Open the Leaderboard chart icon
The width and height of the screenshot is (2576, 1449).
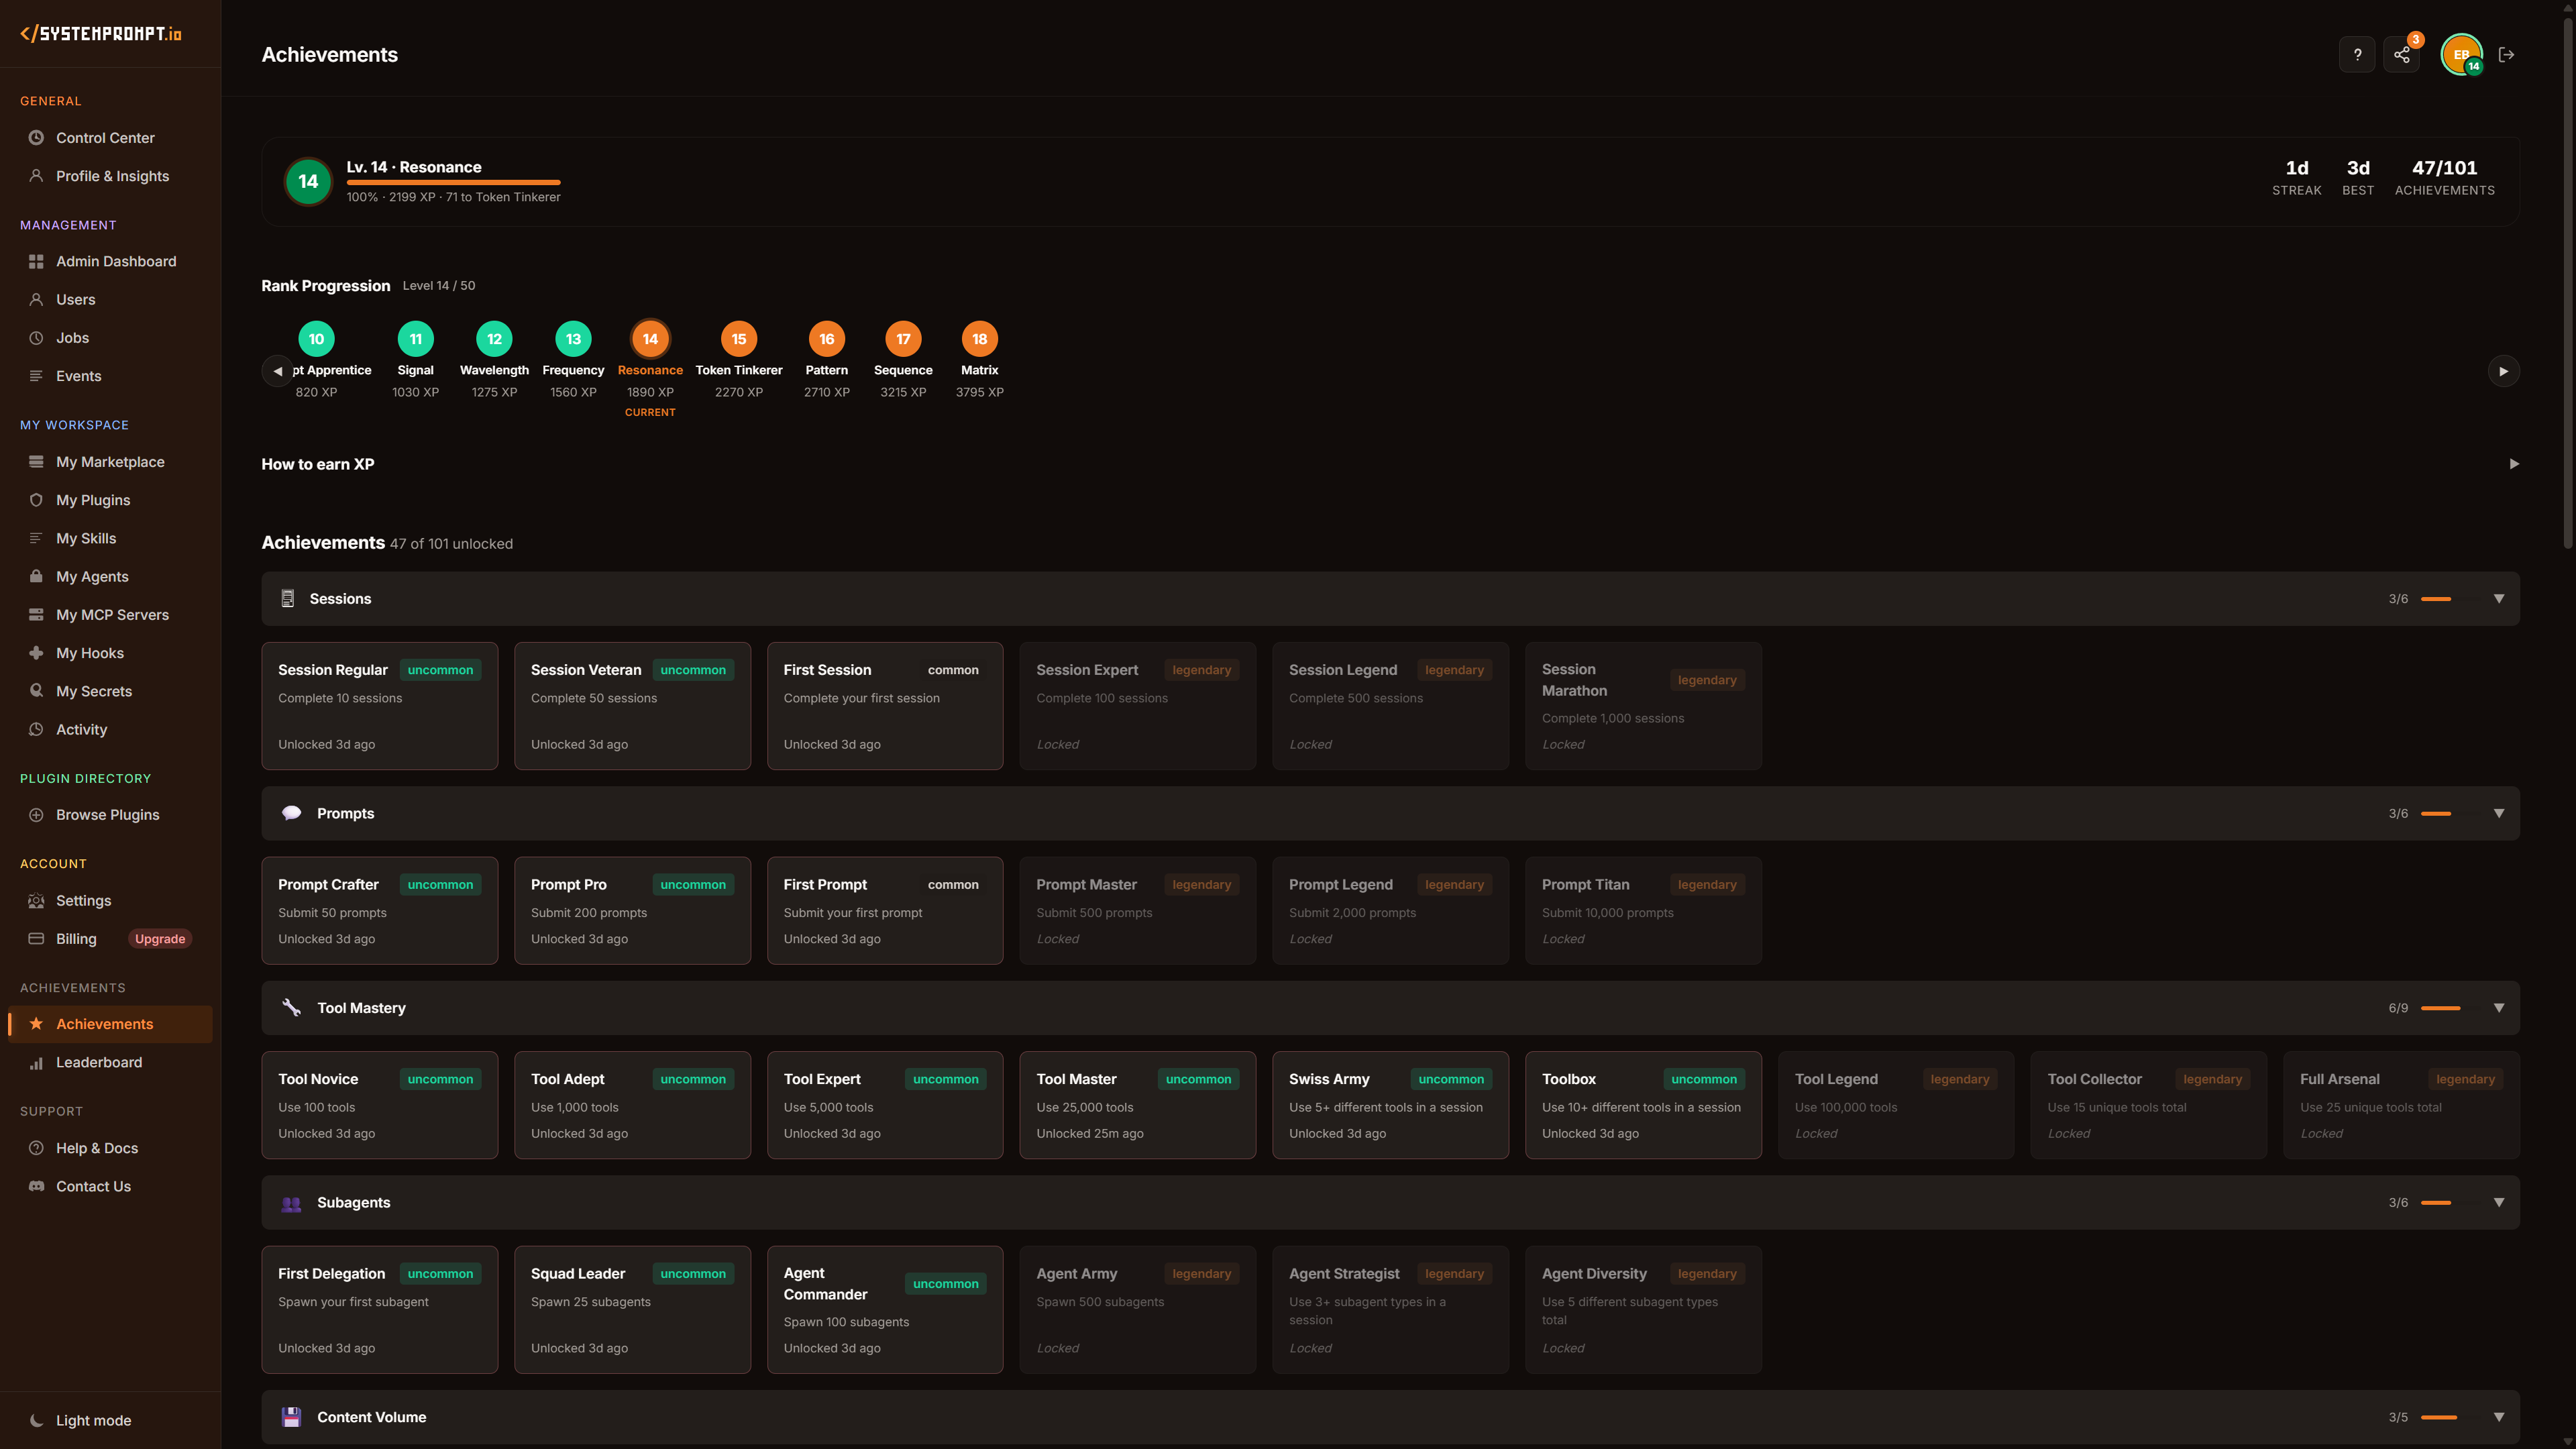35,1062
